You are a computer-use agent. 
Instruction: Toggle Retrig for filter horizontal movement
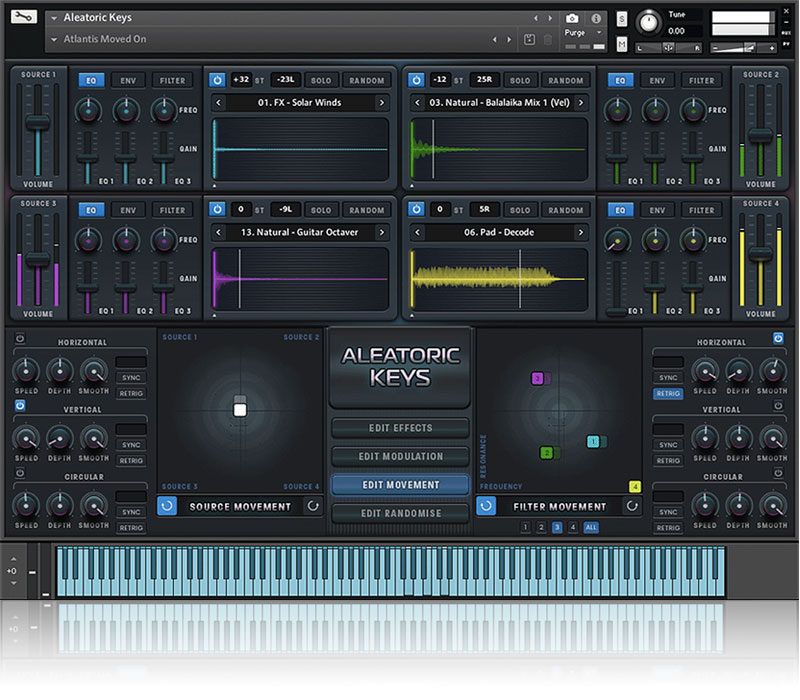pos(668,394)
